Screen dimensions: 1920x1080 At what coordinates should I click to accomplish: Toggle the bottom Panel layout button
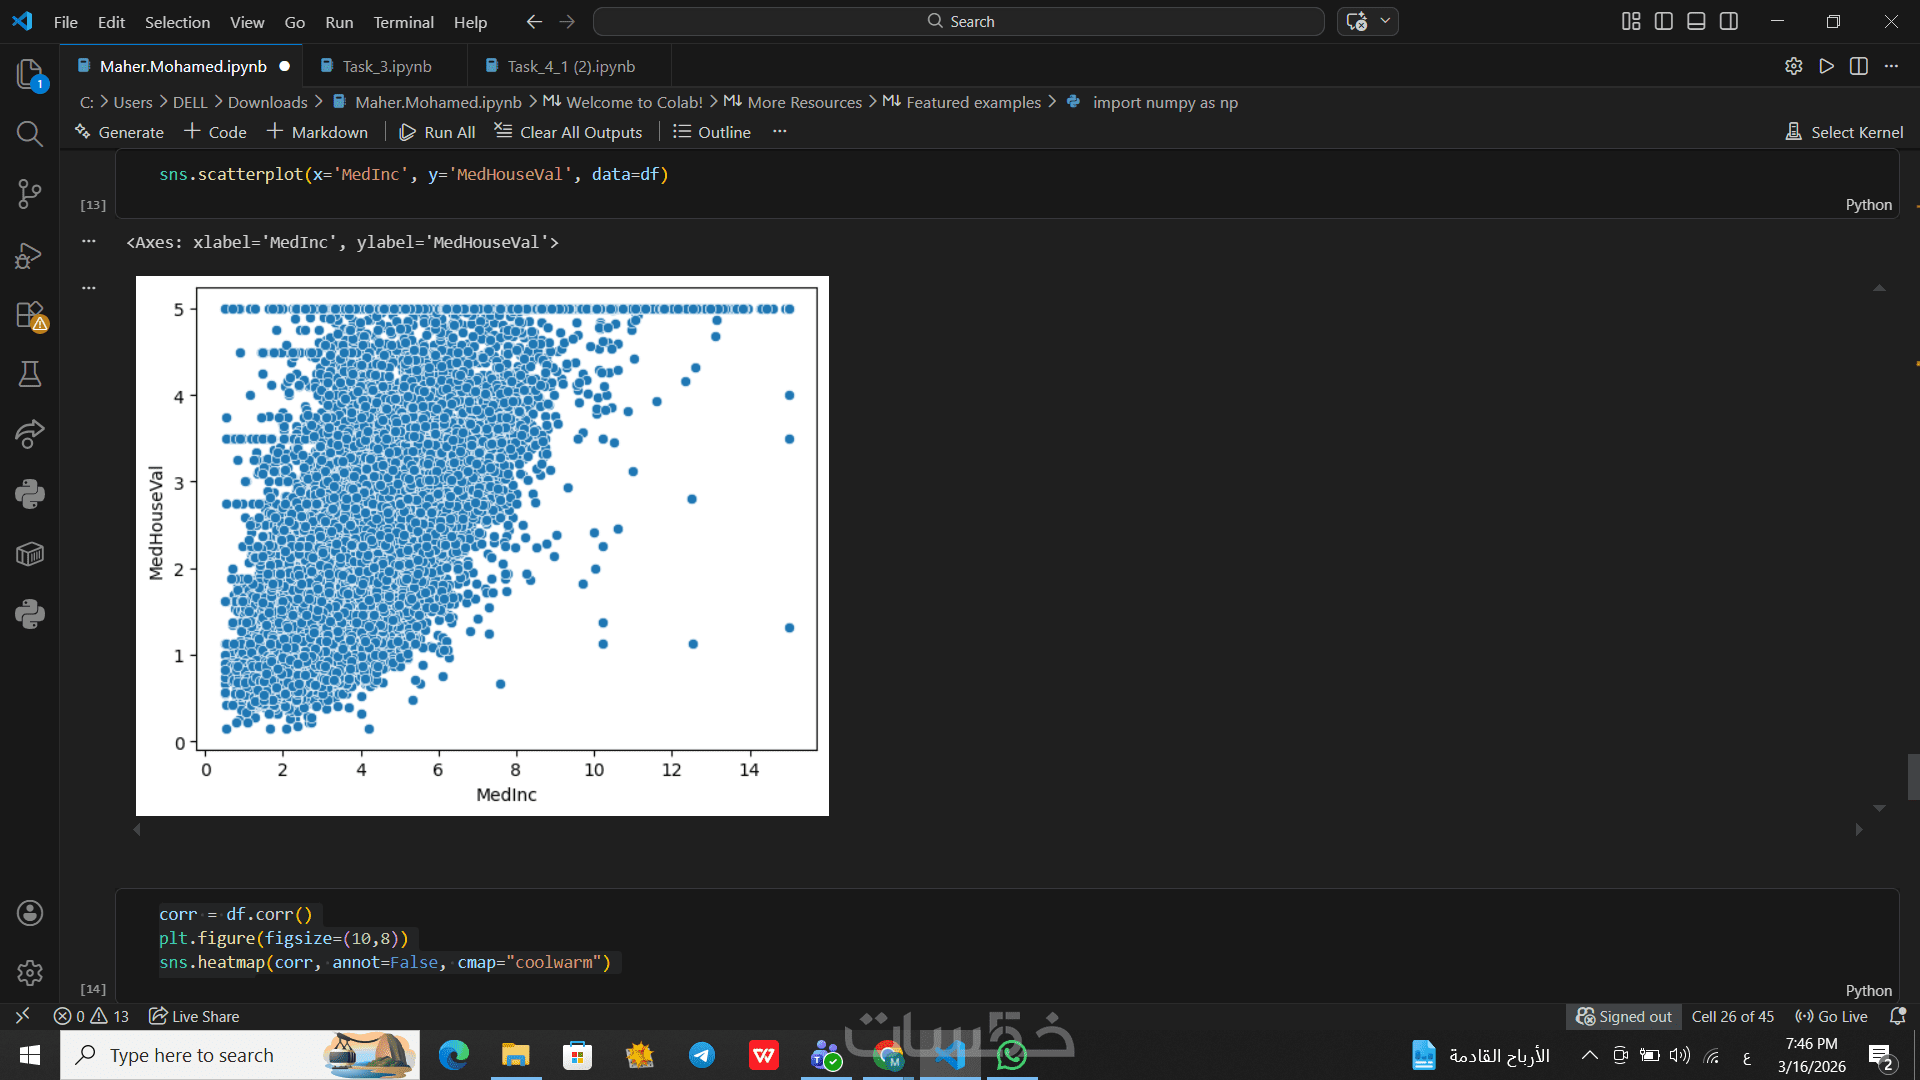[x=1696, y=21]
